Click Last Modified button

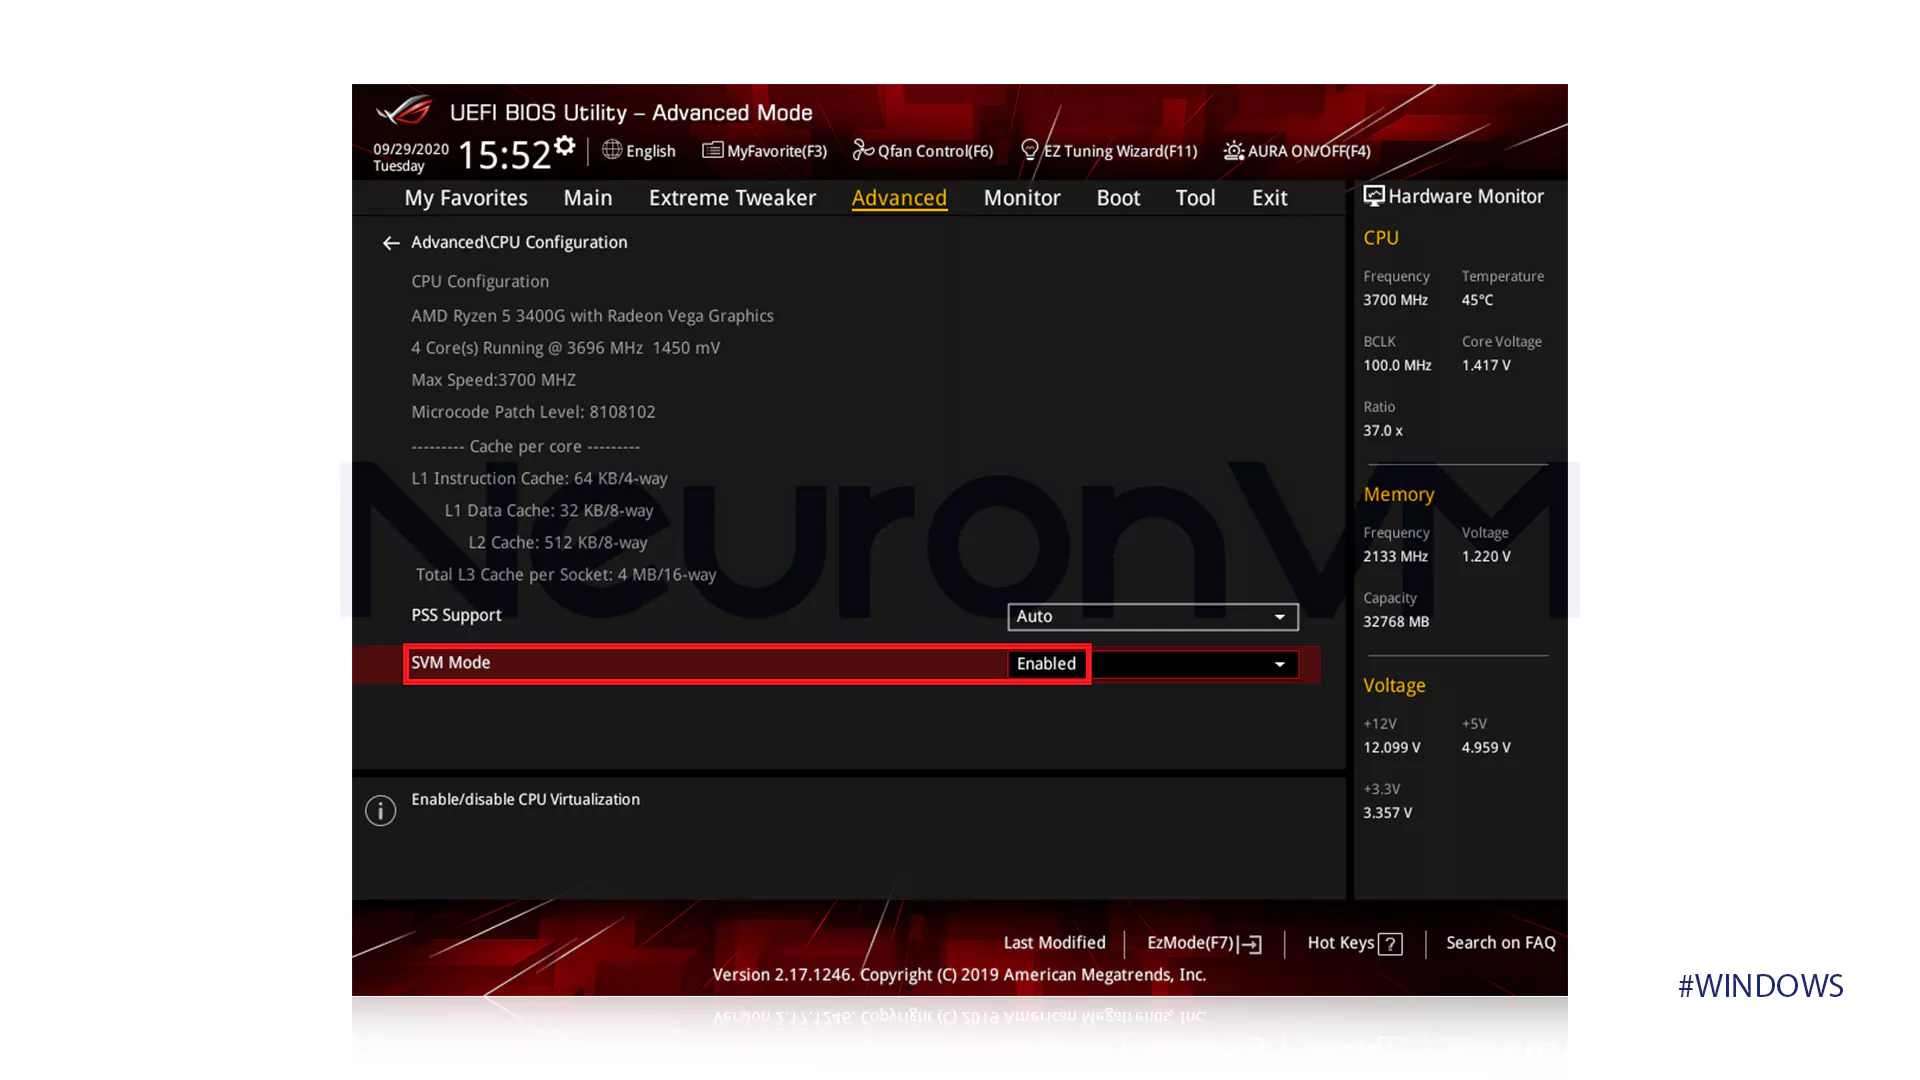(1054, 943)
